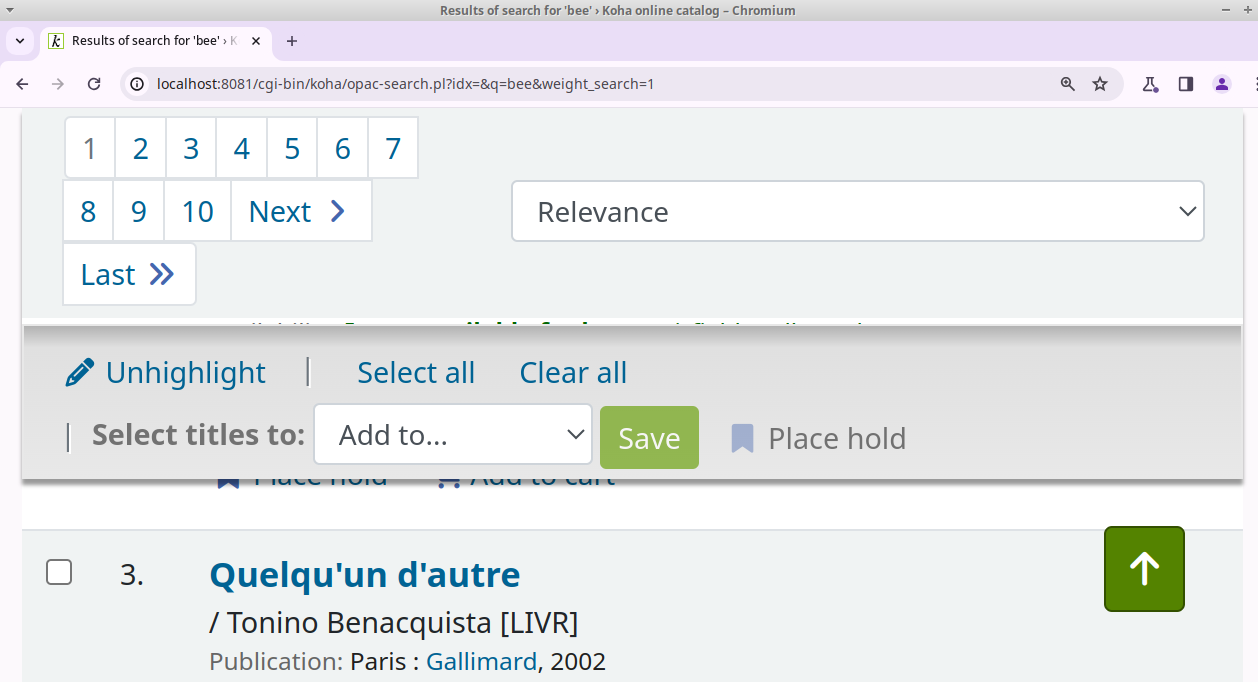Image resolution: width=1258 pixels, height=682 pixels.
Task: Click the Unhighlight pencil icon
Action: coord(79,372)
